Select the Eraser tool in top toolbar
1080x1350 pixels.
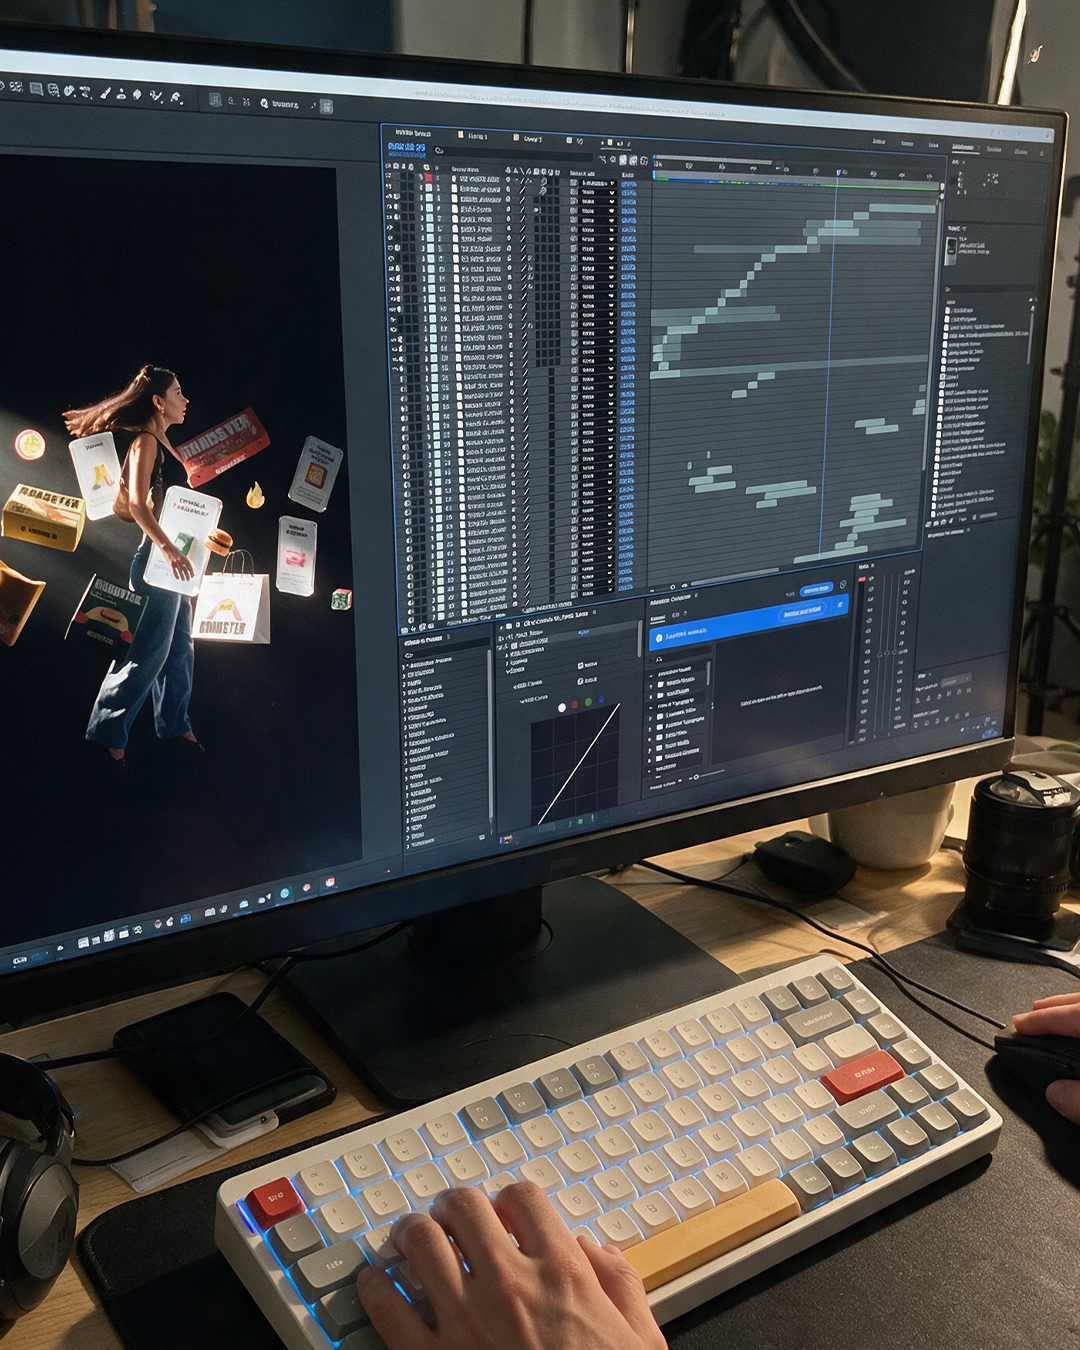137,95
